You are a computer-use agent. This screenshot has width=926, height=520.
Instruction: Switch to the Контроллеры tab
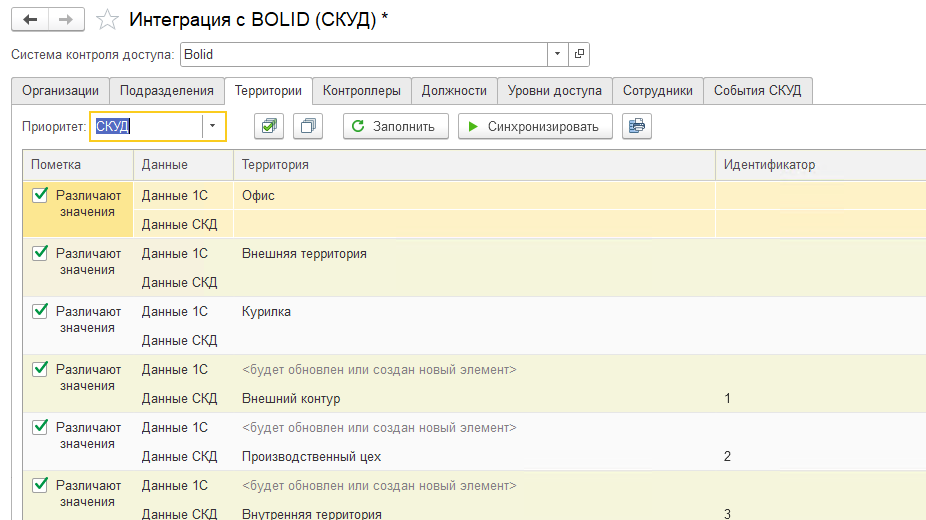click(361, 91)
